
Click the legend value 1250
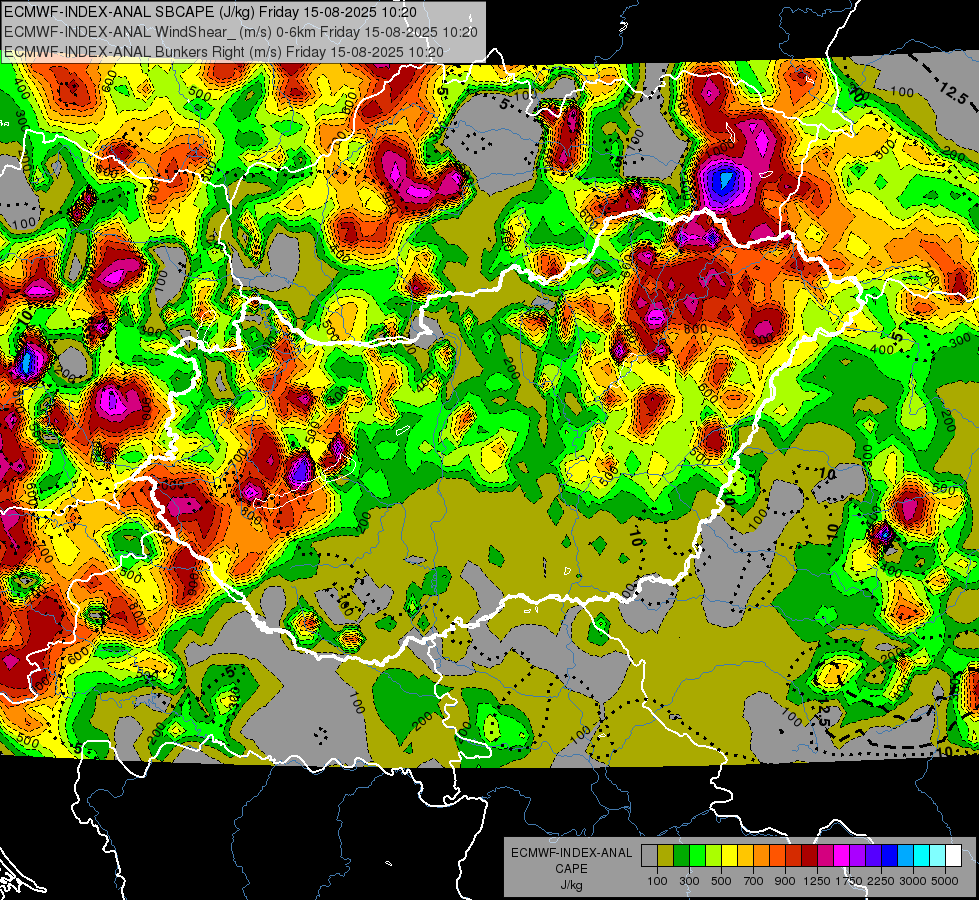pos(817,881)
